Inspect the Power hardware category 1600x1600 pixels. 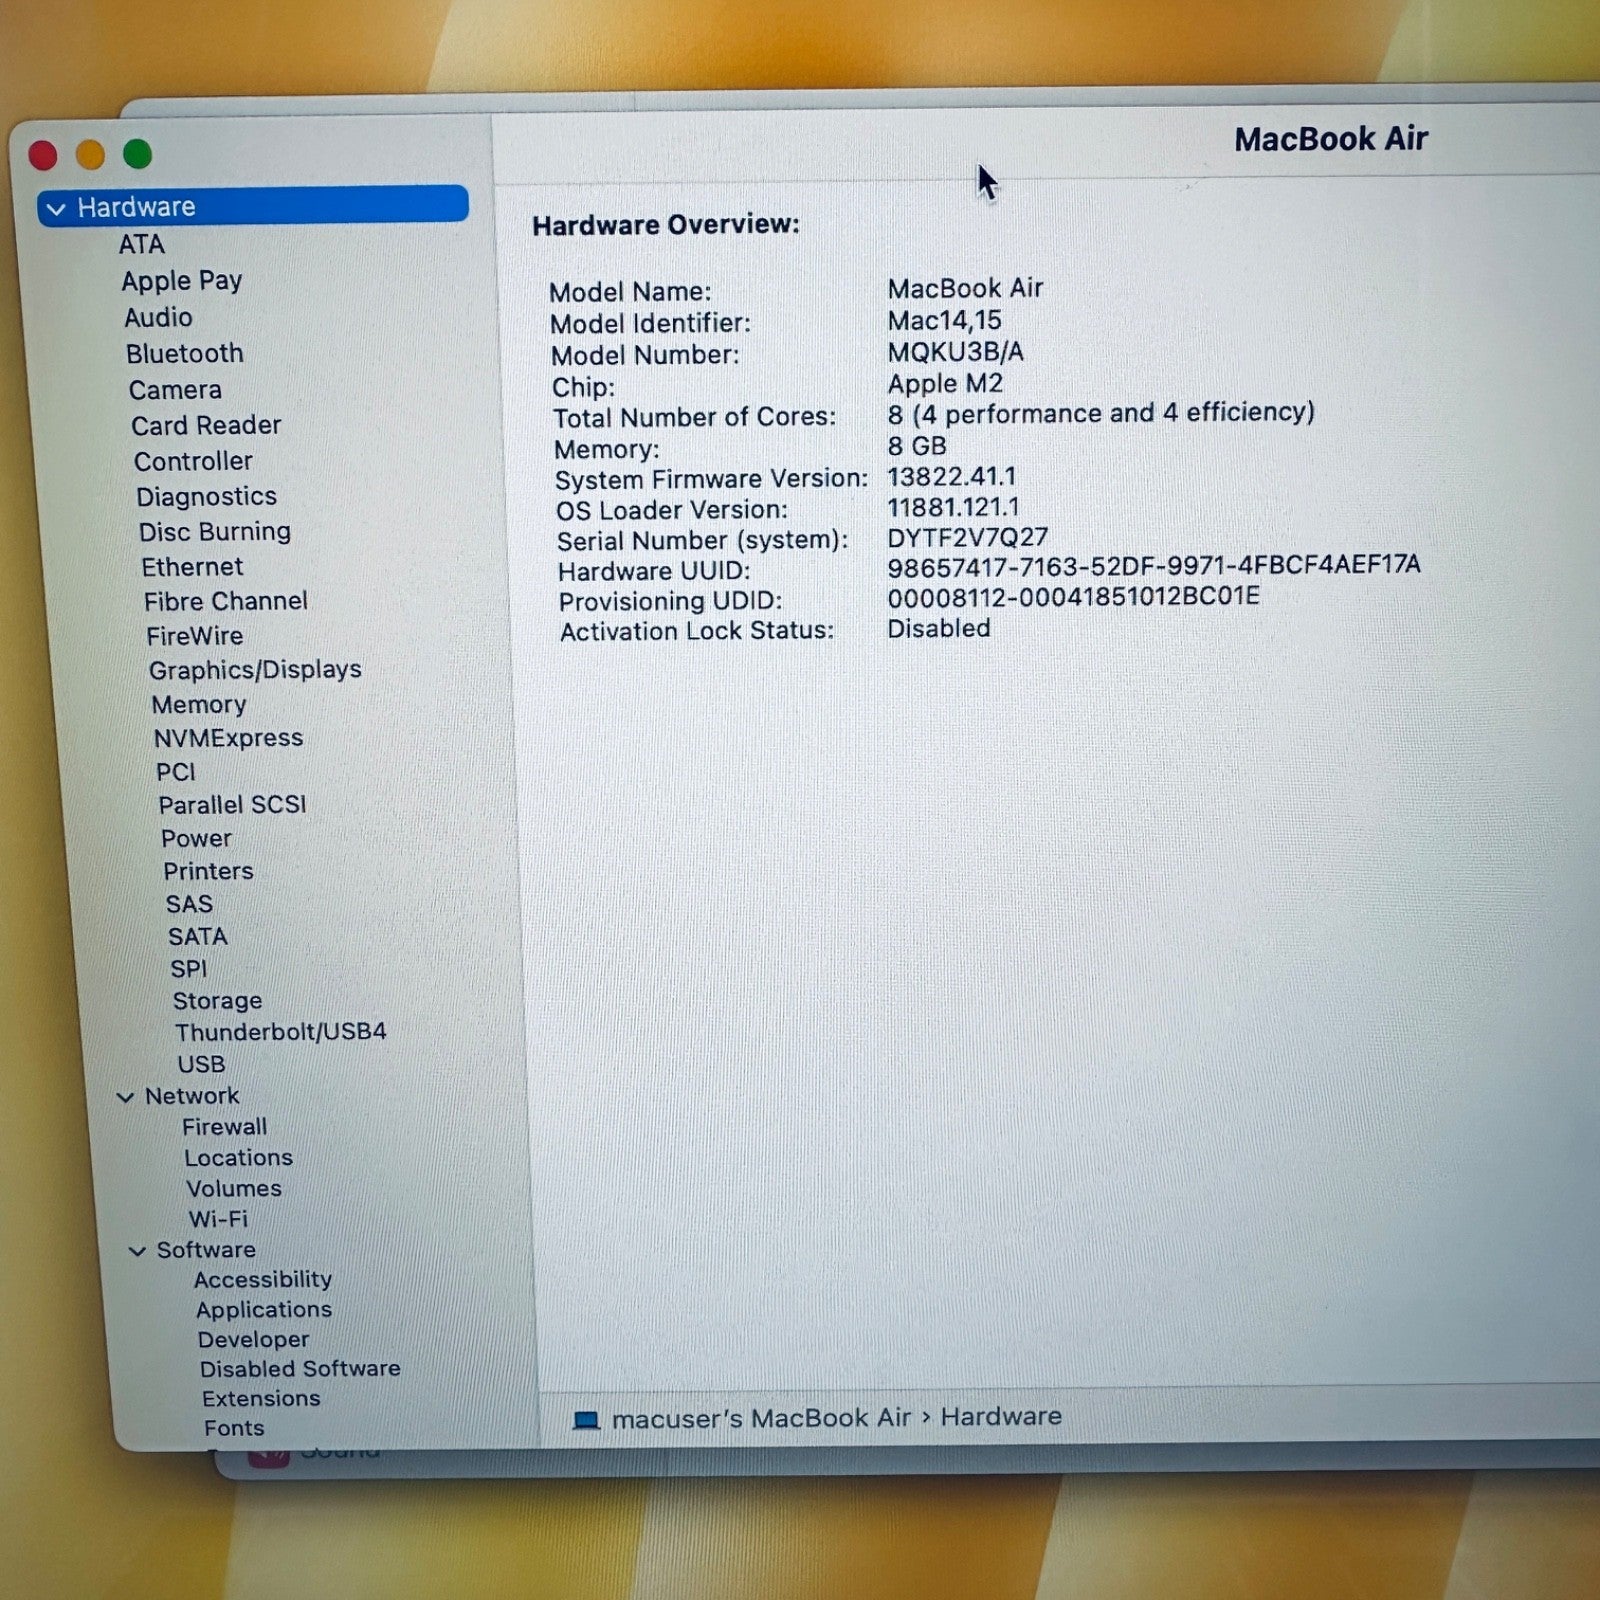196,838
